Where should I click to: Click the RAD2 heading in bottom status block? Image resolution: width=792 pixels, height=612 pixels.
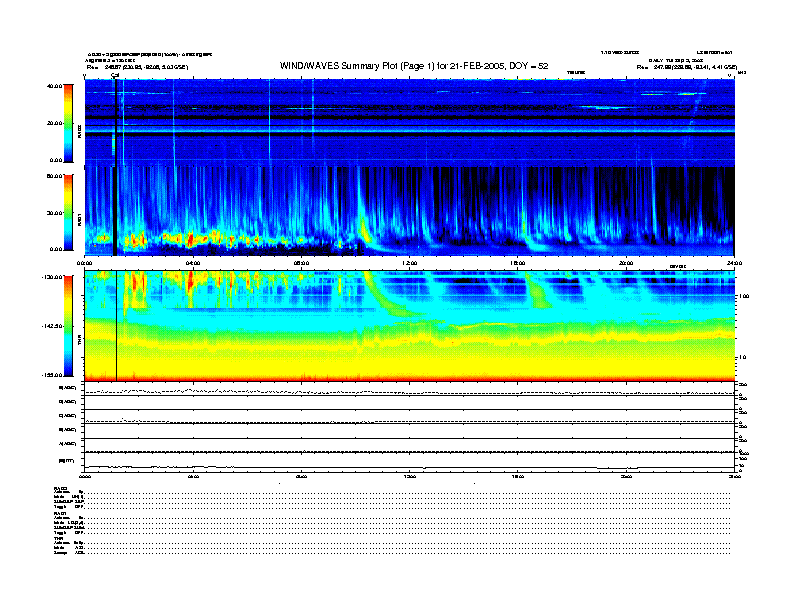click(61, 488)
